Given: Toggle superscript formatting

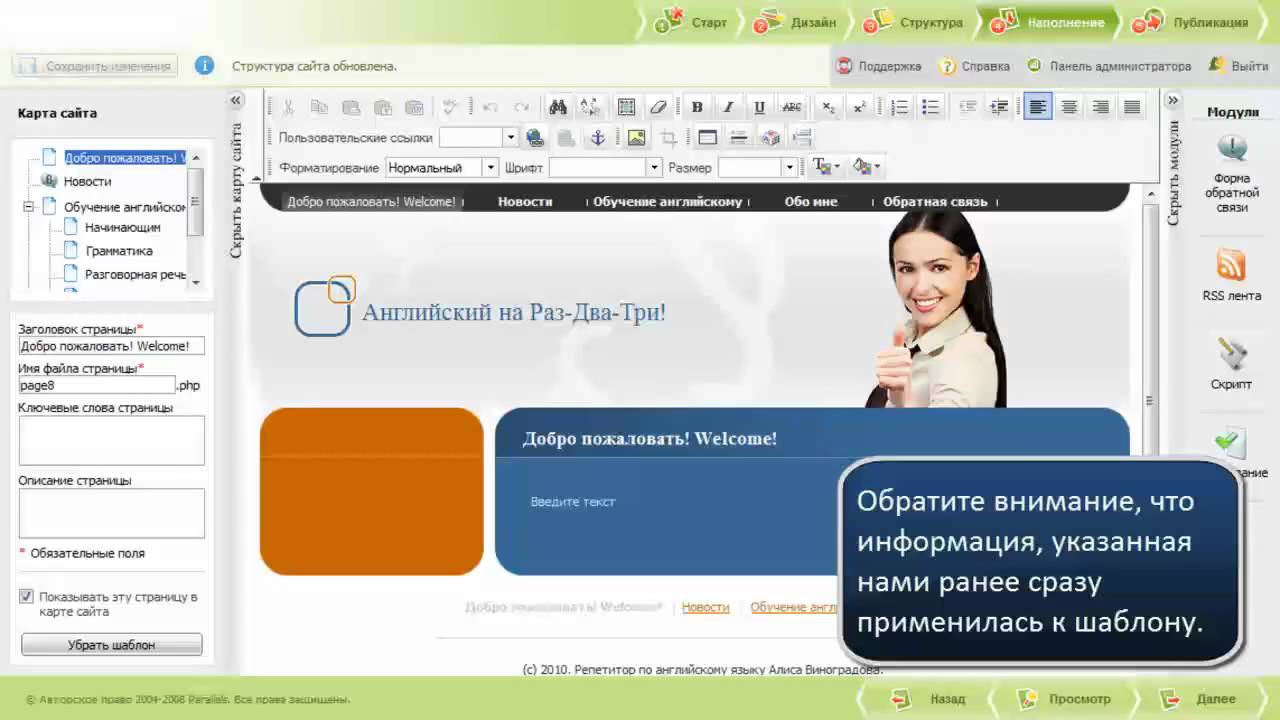Looking at the screenshot, I should tap(859, 107).
